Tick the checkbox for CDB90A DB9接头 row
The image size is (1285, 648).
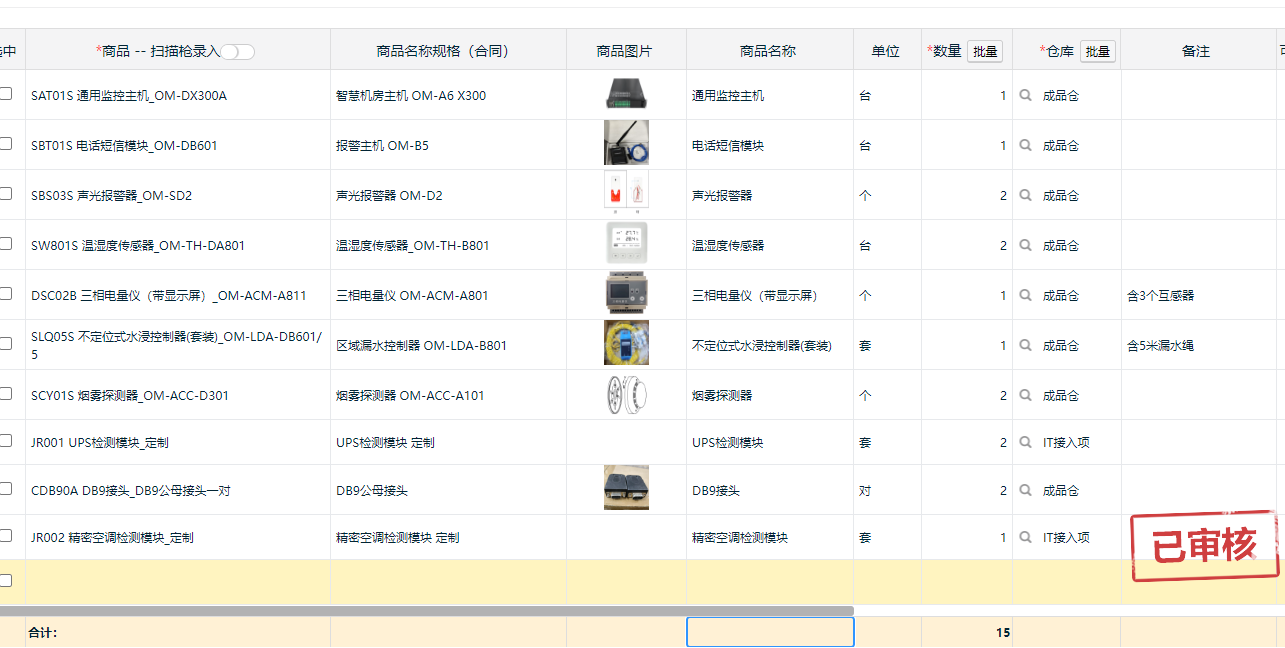click(6, 489)
